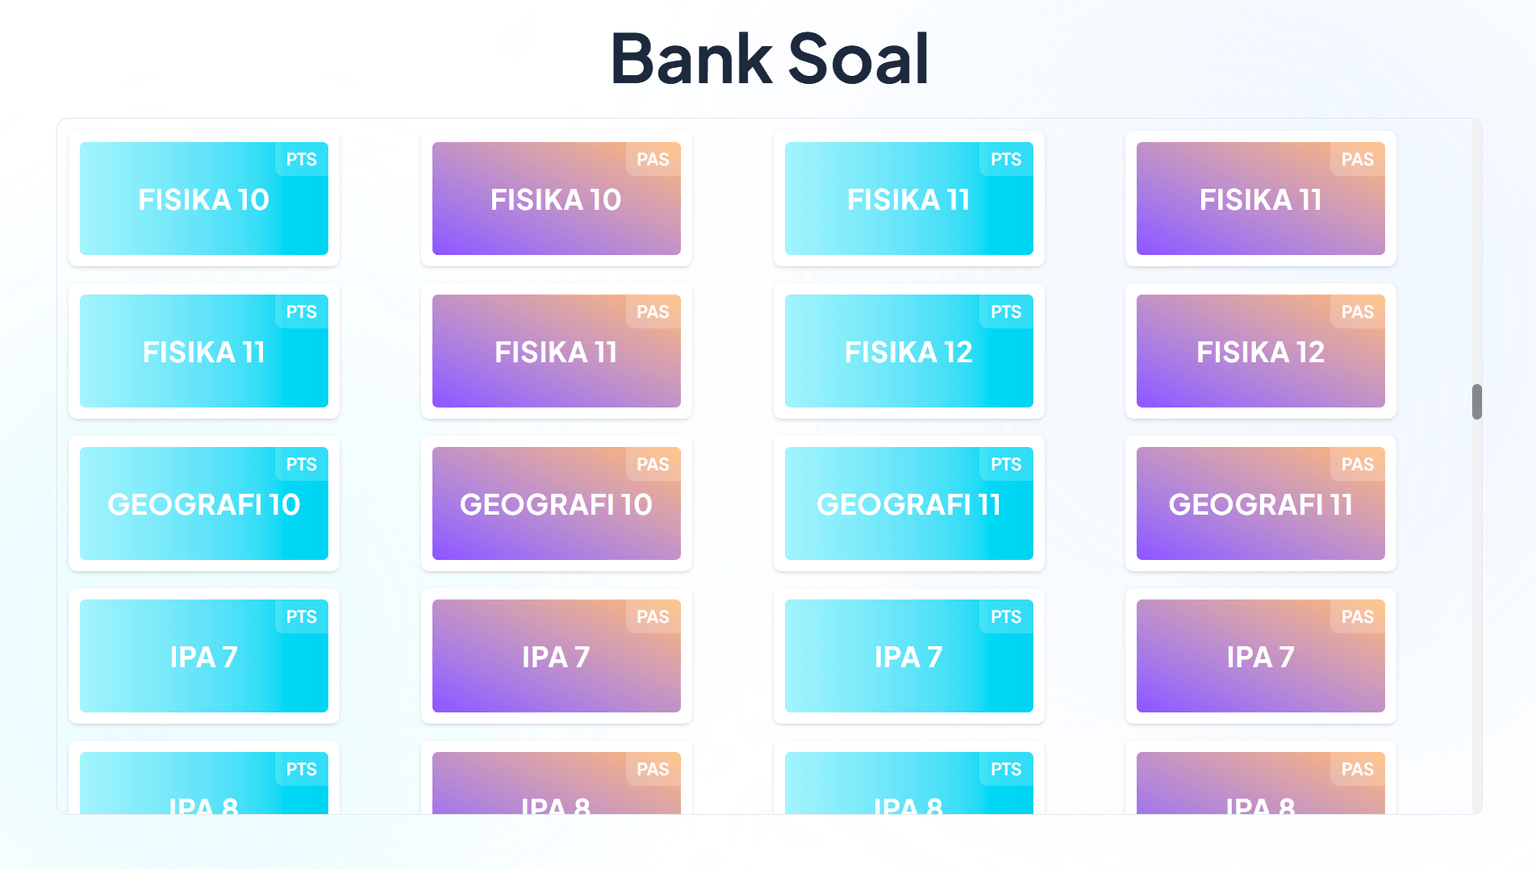Click the FISIKA 11 PAS card in the top row
Screen dimensions: 1536x869
point(1260,199)
